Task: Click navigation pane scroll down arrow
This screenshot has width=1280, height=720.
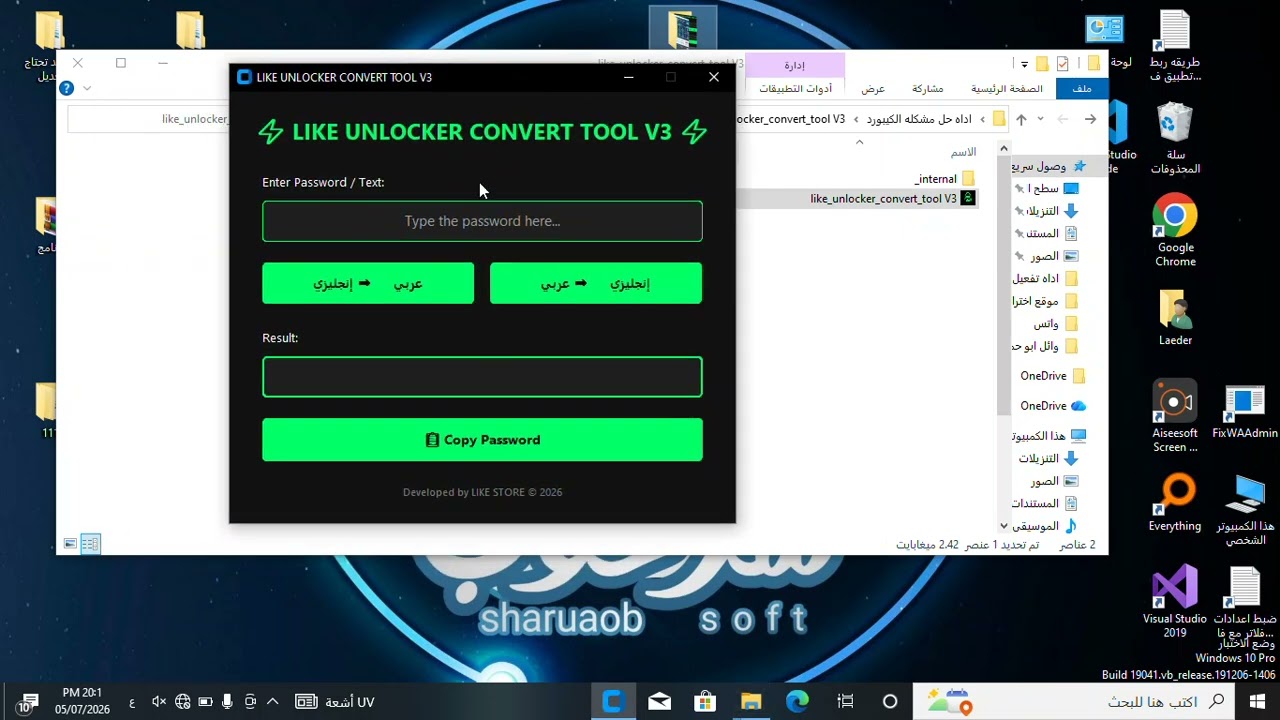Action: pyautogui.click(x=1004, y=526)
